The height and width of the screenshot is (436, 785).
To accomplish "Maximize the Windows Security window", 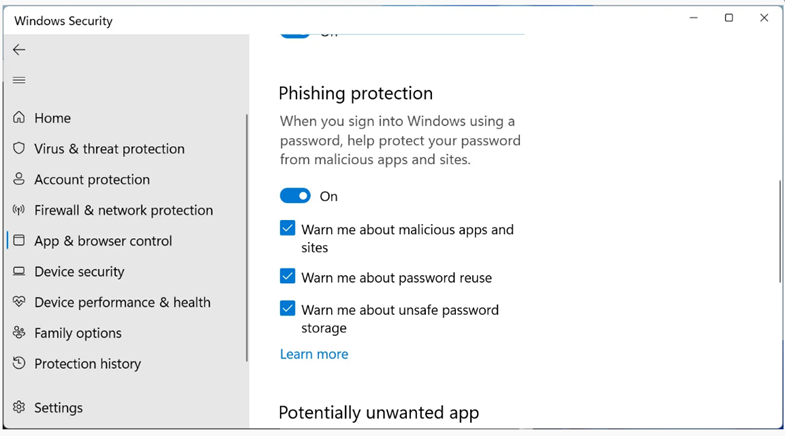I will (x=729, y=18).
